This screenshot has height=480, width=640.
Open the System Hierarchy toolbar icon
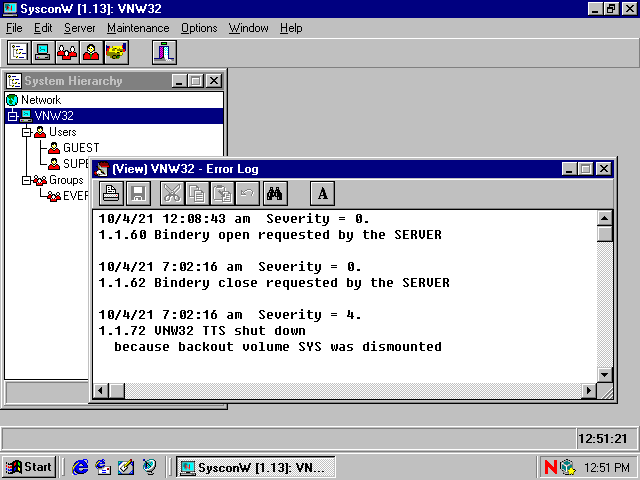point(19,52)
